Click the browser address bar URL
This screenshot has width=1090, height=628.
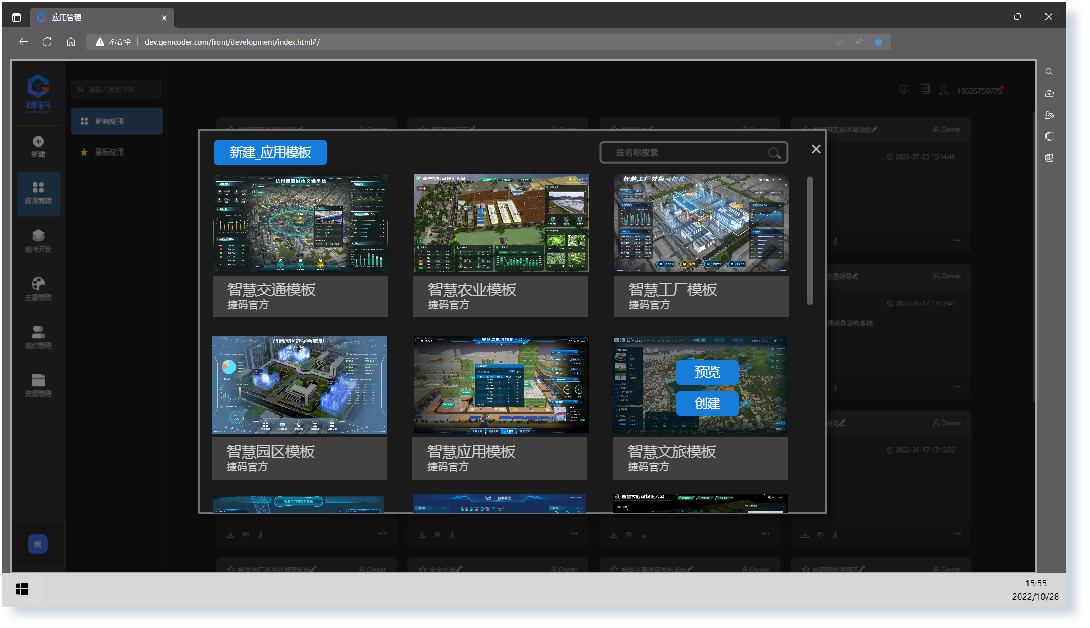232,42
